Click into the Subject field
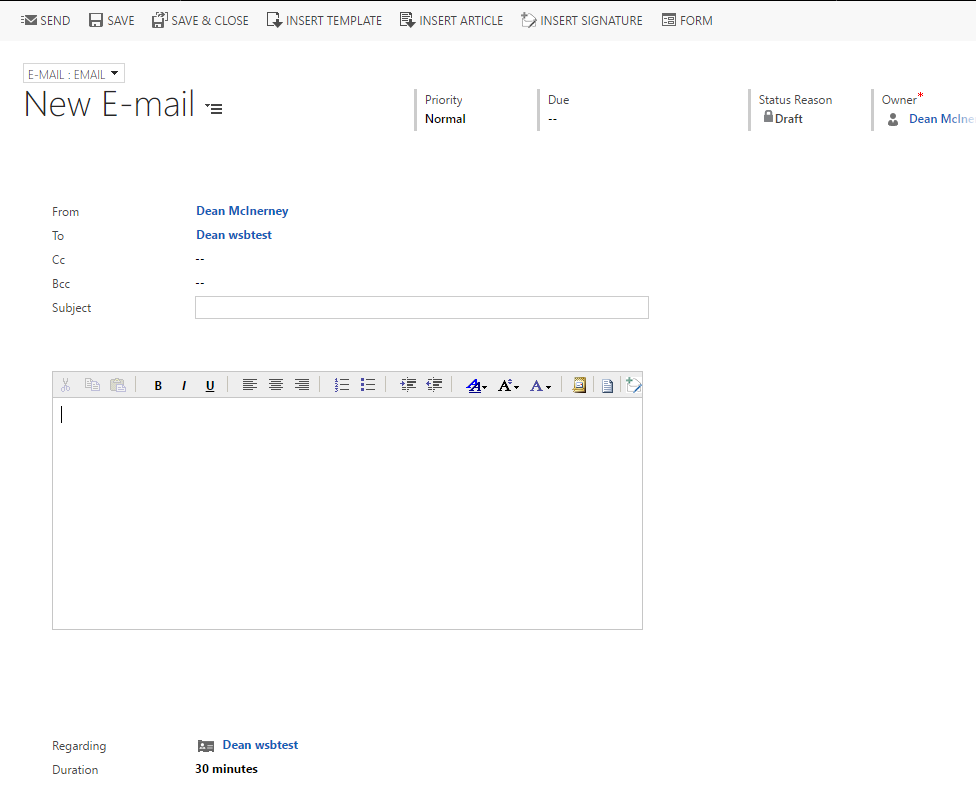Image resolution: width=976 pixels, height=790 pixels. (x=421, y=308)
